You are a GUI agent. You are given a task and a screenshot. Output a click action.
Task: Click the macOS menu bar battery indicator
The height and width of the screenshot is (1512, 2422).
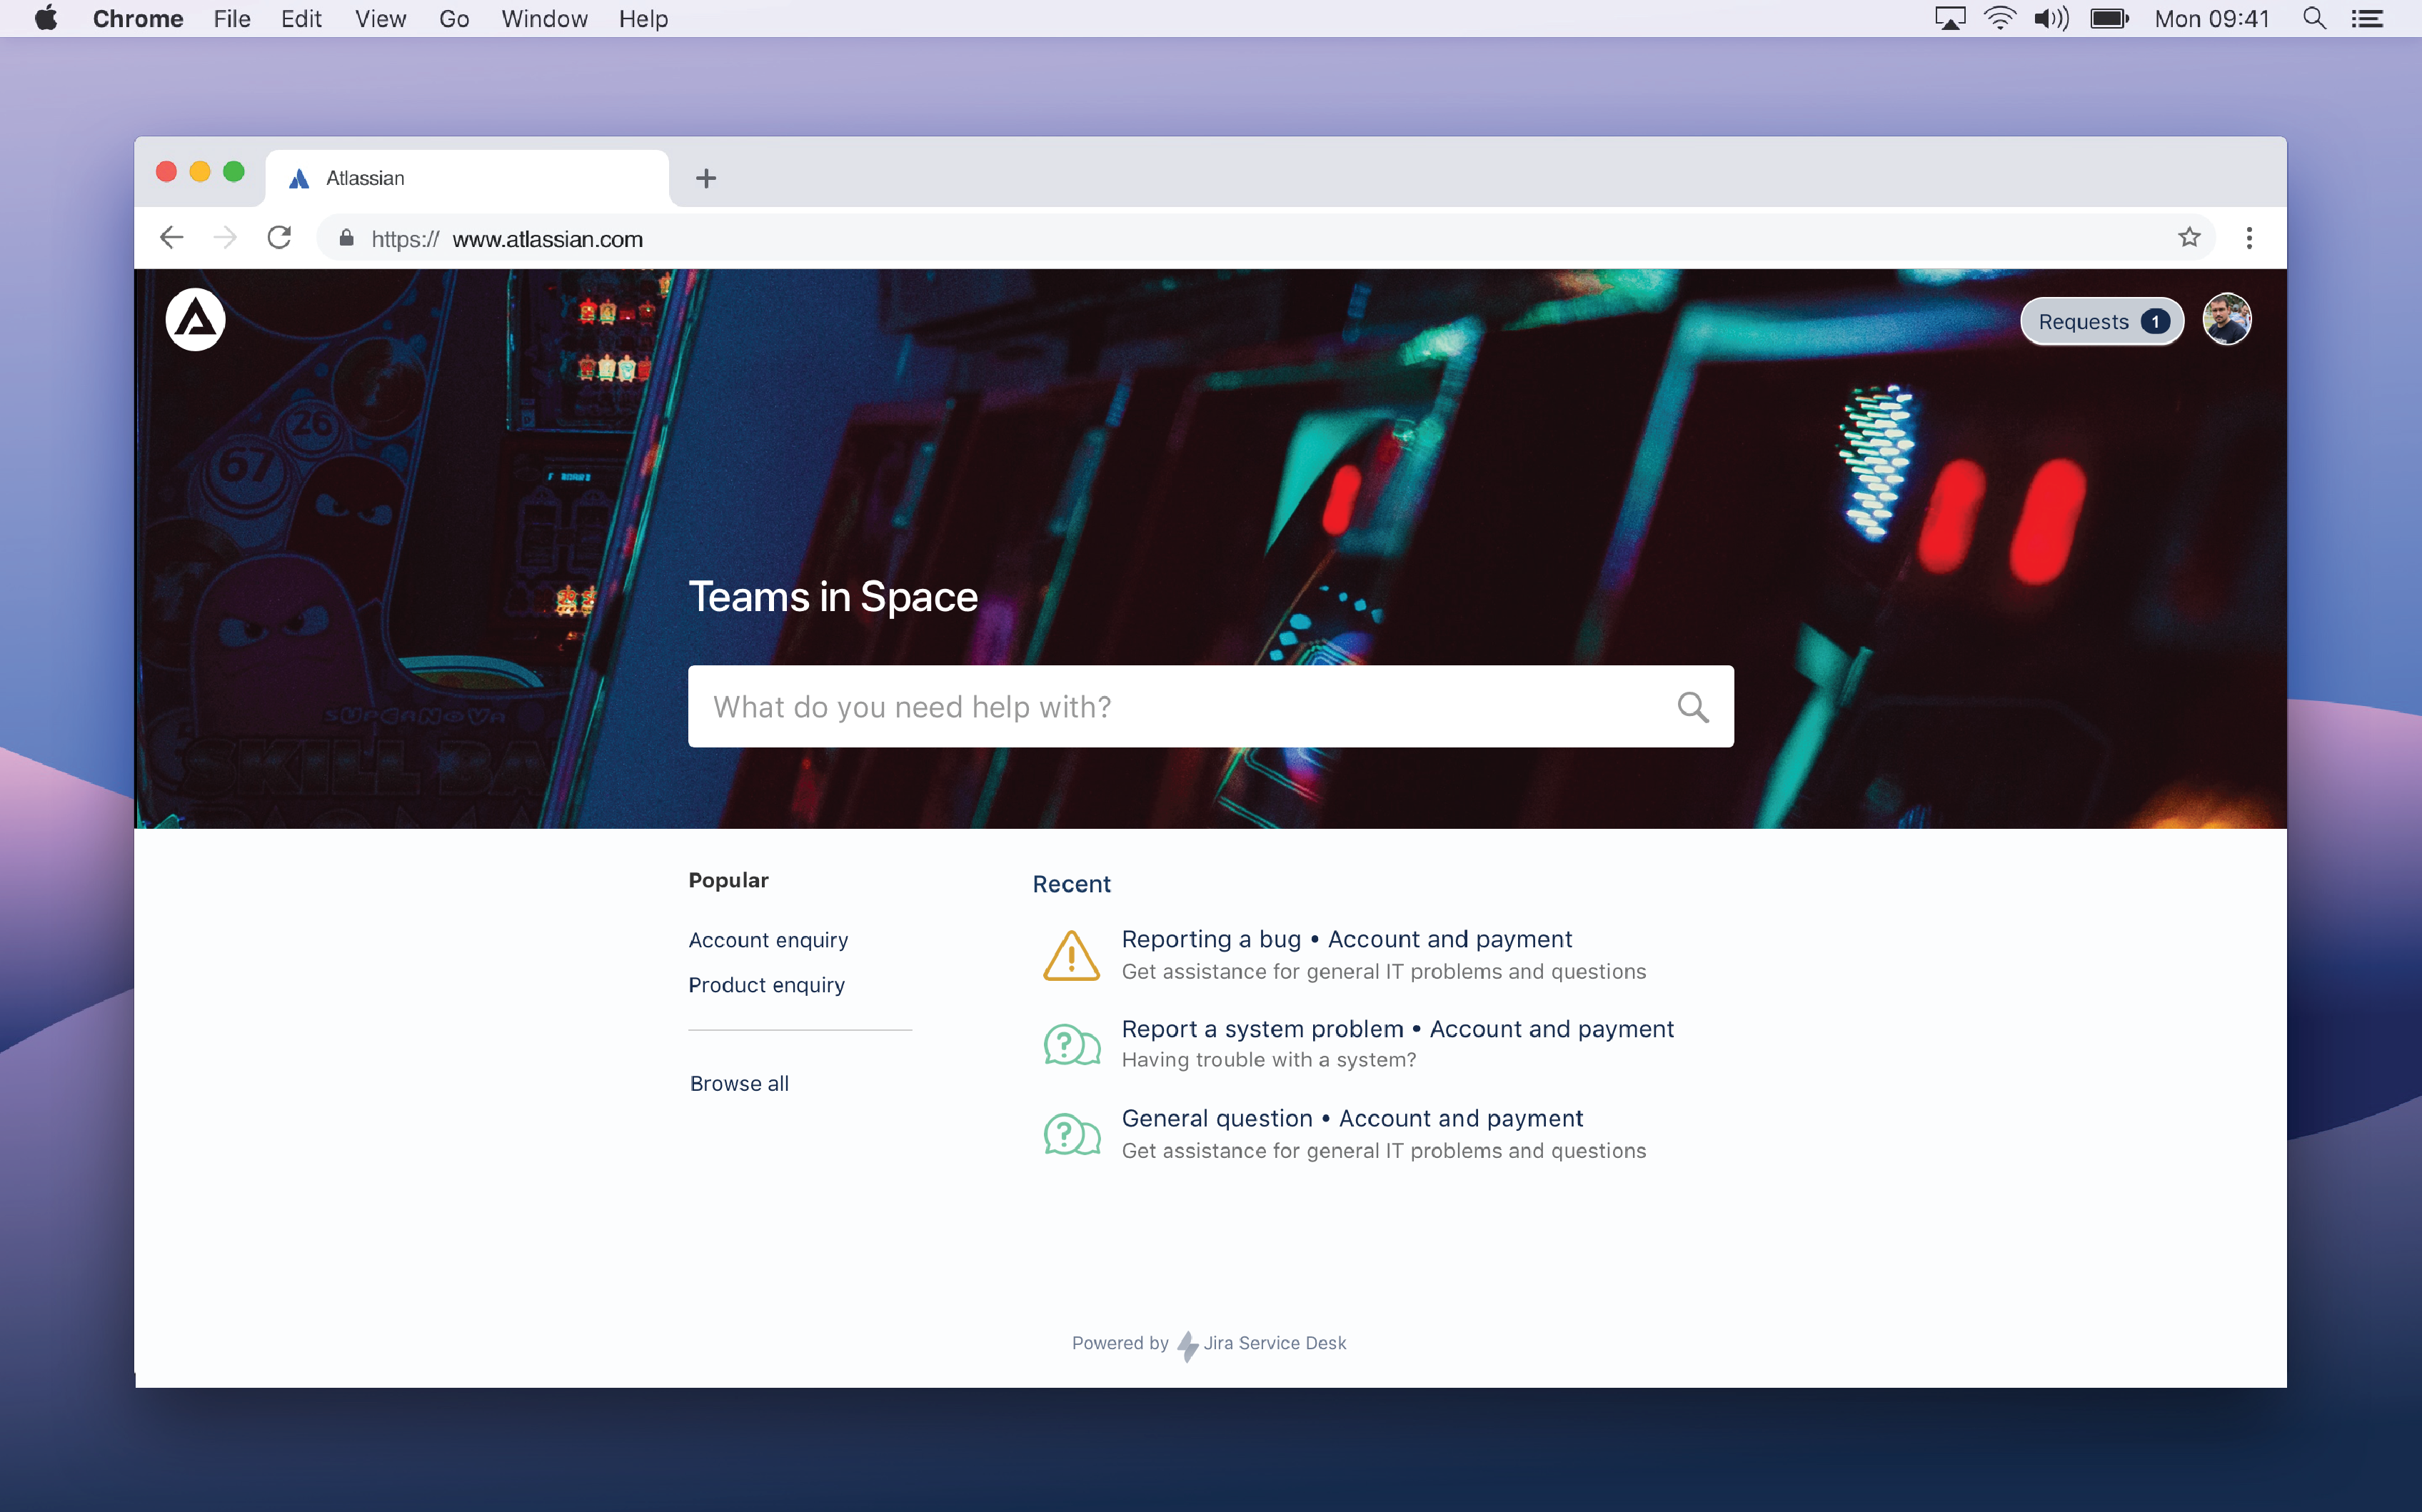tap(2106, 19)
